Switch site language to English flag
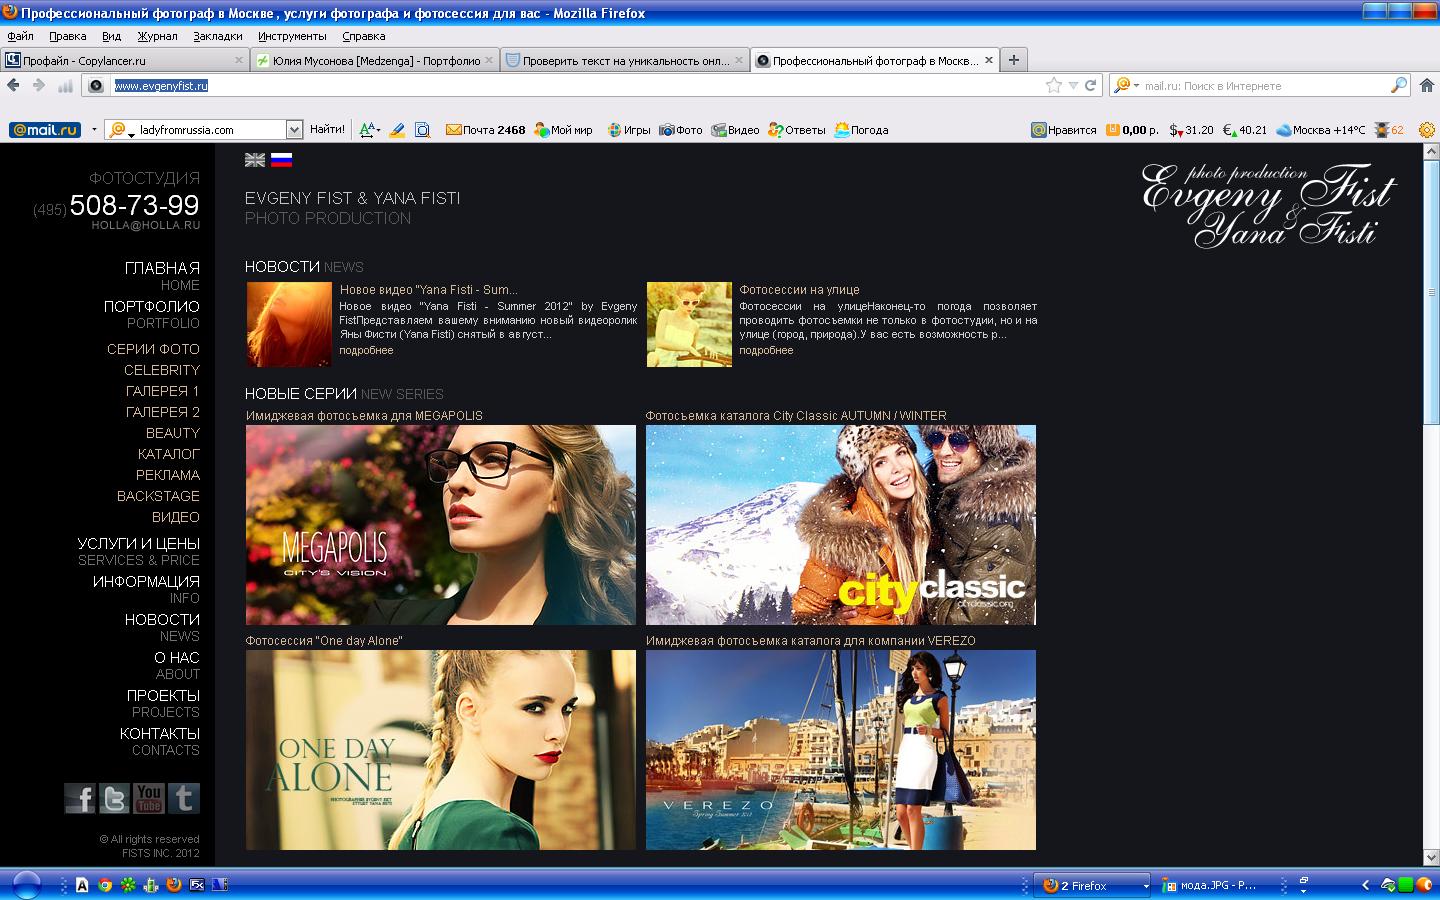 click(x=255, y=160)
